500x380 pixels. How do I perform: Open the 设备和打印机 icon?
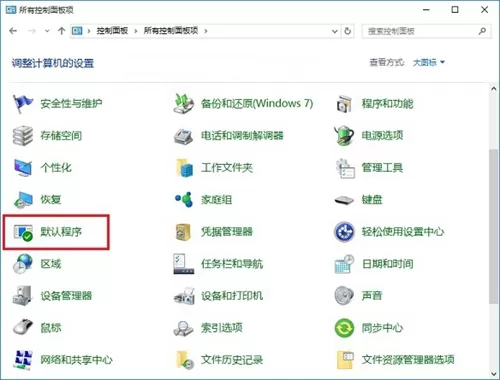184,296
